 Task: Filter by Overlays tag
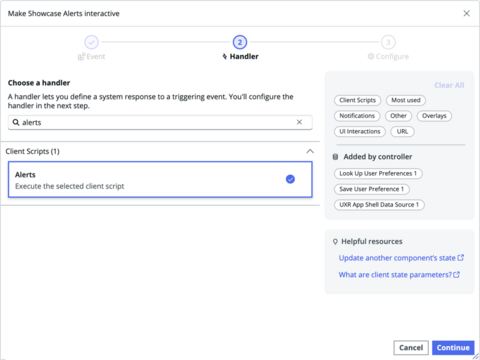434,116
